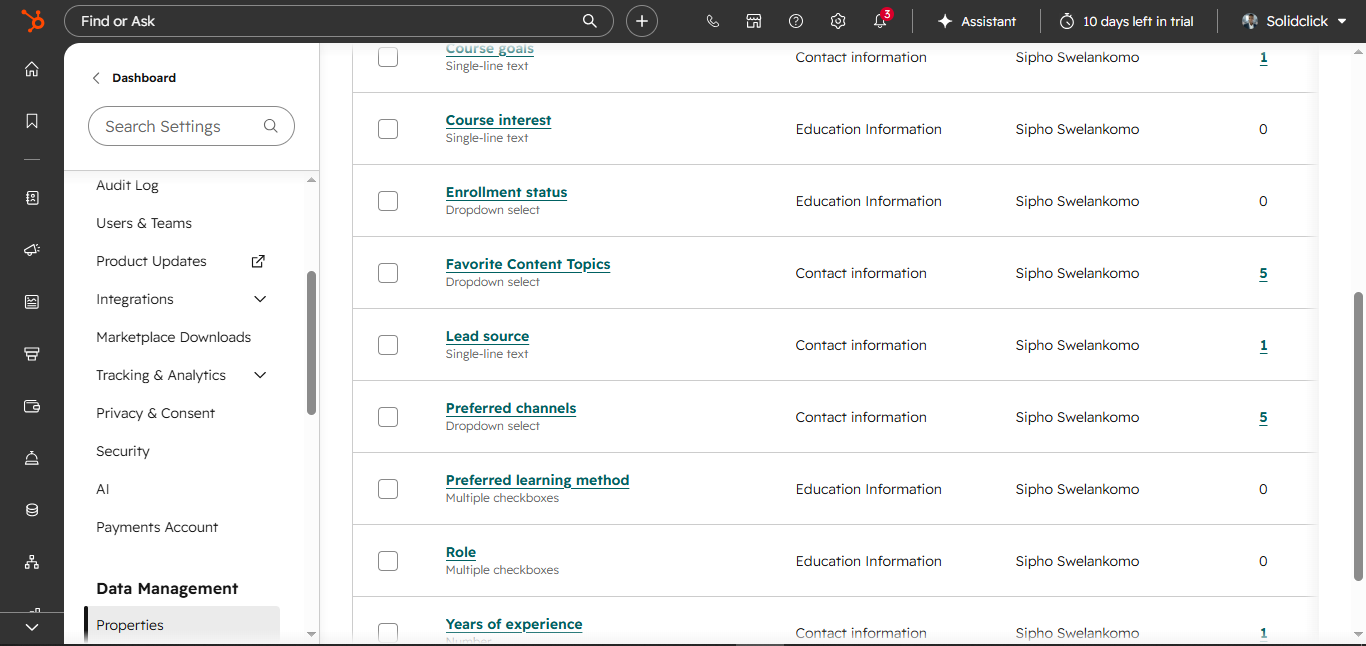This screenshot has height=646, width=1366.
Task: Open Tracking & Analytics menu item
Action: [161, 375]
